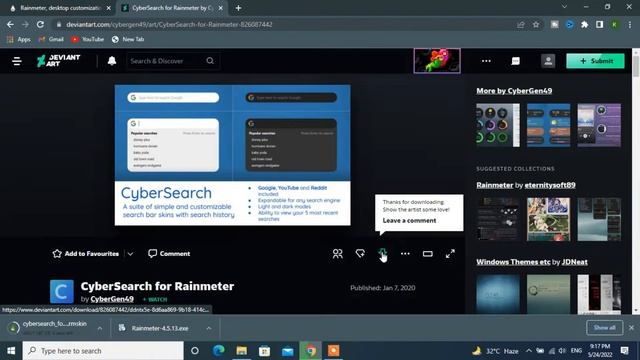Open the JDNeat profile link
The height and width of the screenshot is (360, 640).
tap(574, 262)
